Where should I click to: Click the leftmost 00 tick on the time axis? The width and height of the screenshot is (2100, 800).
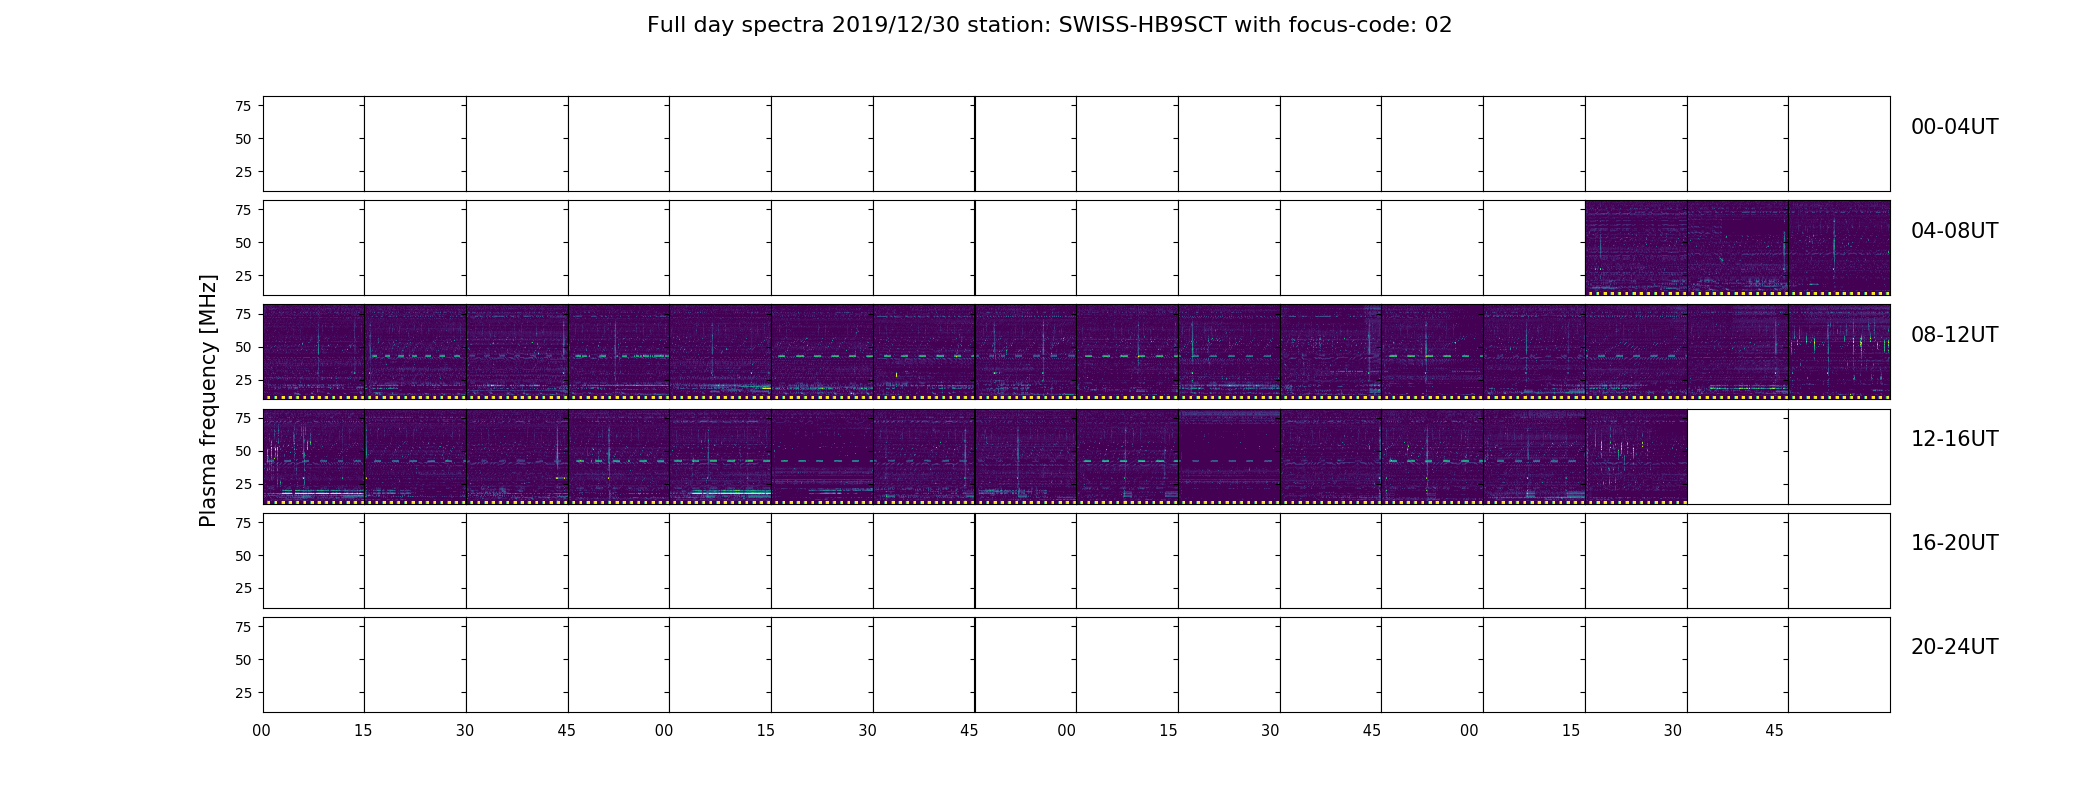tap(261, 731)
